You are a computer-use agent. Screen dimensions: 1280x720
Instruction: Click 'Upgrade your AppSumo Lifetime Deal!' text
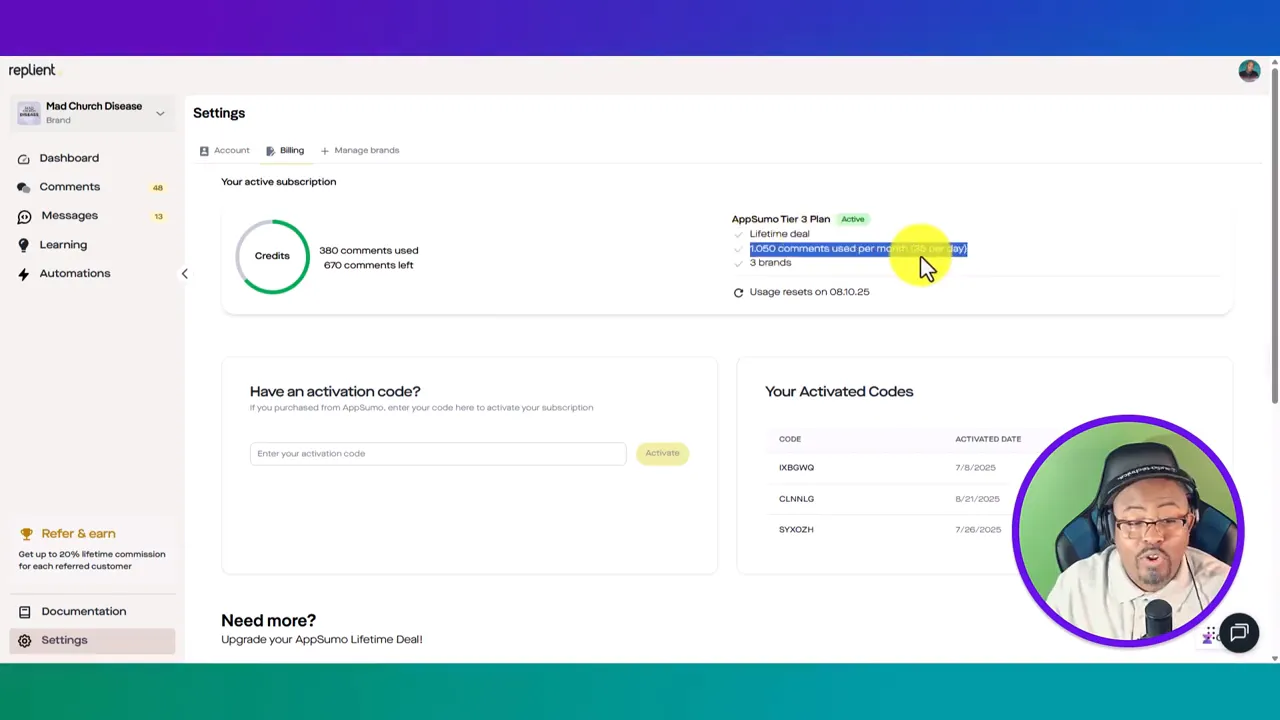pyautogui.click(x=322, y=639)
